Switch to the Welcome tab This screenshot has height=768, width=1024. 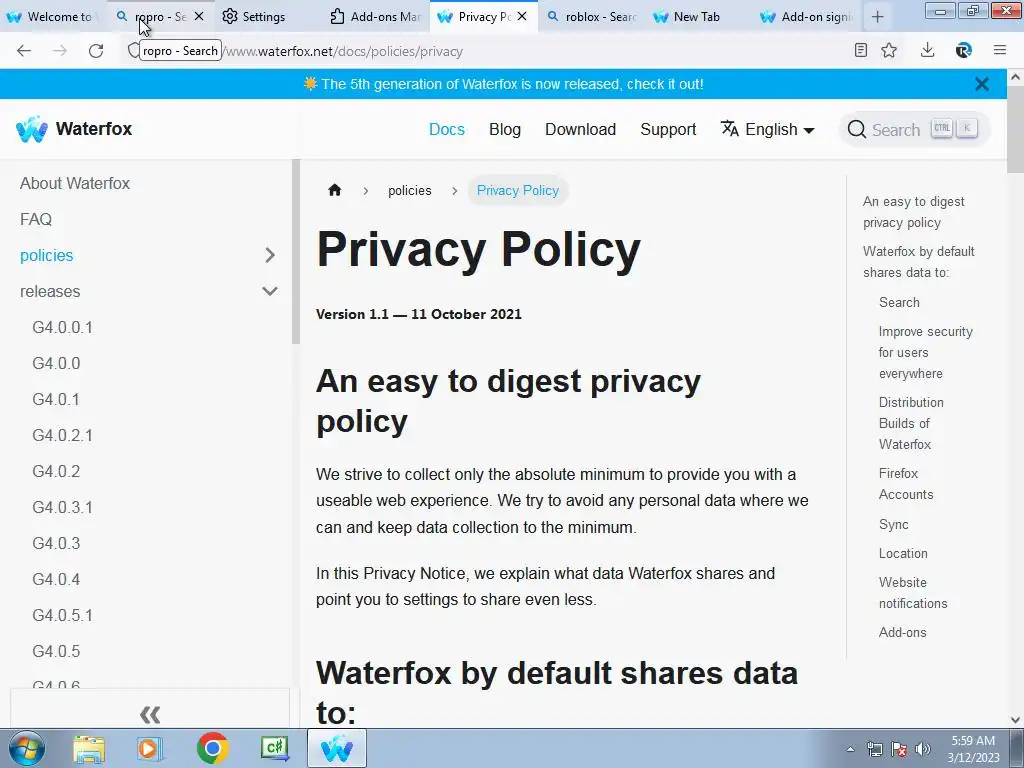[52, 17]
